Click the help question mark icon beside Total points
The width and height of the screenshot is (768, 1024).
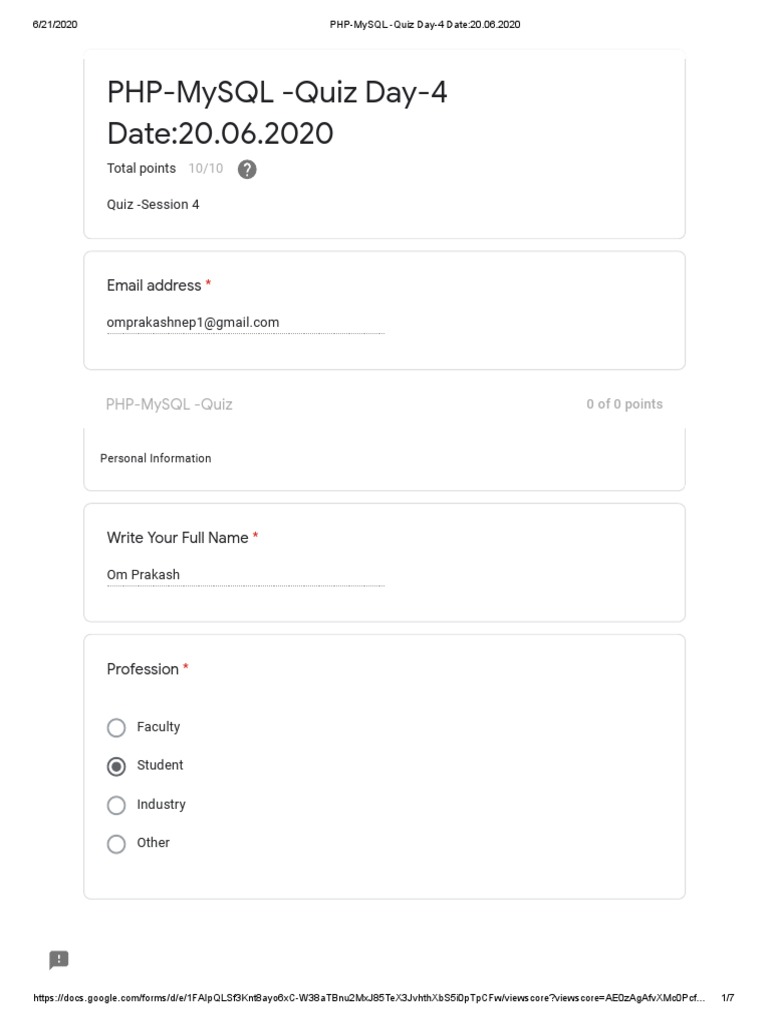[x=247, y=169]
